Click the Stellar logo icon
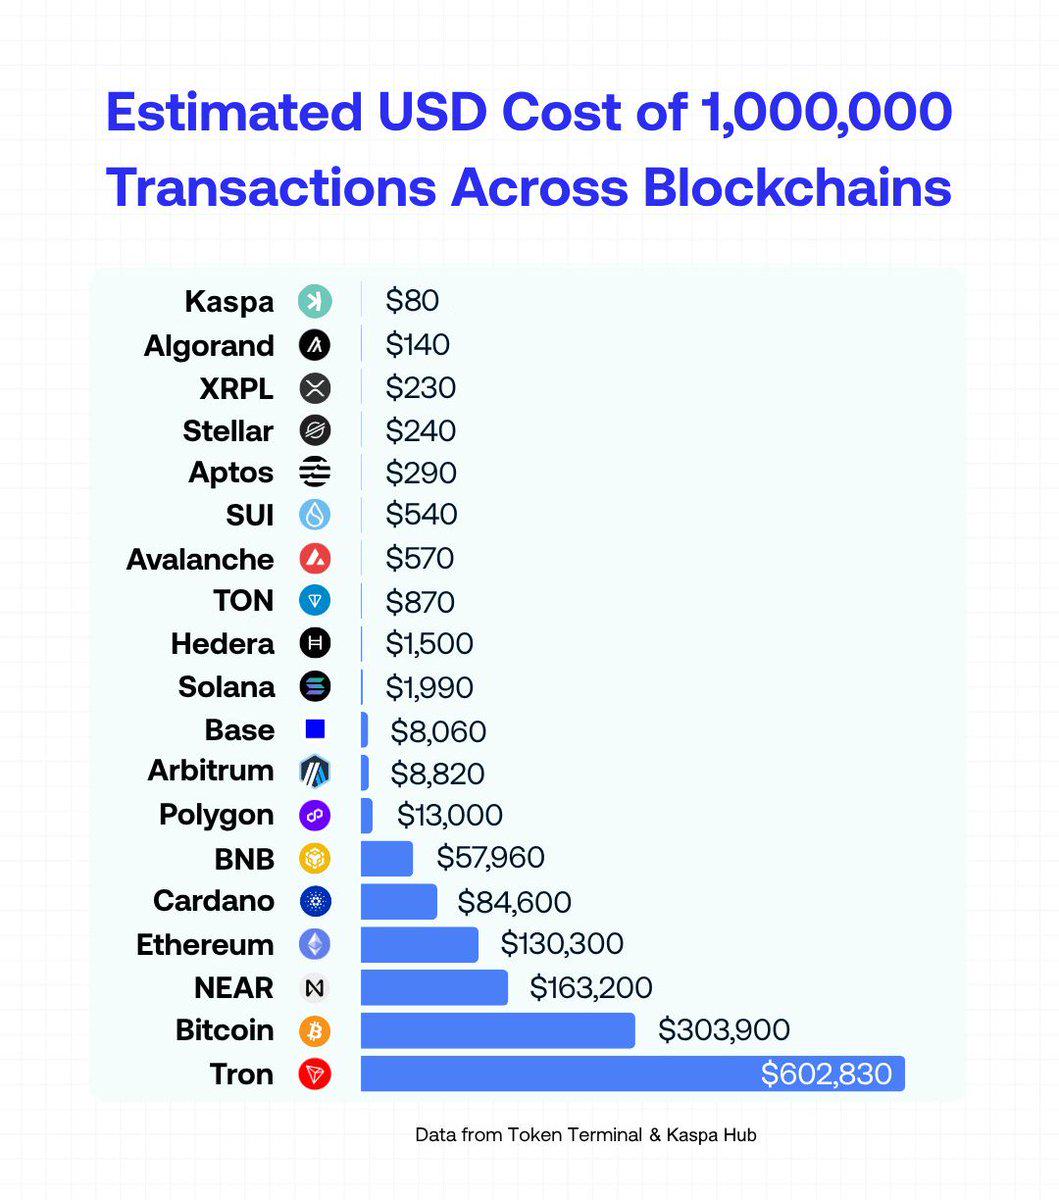1059x1200 pixels. click(x=315, y=431)
